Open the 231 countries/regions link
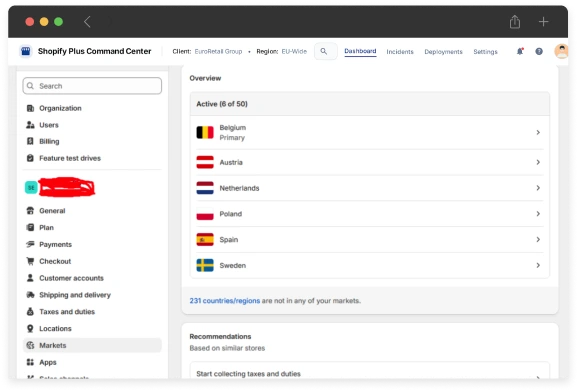This screenshot has height=392, width=579. 225,301
